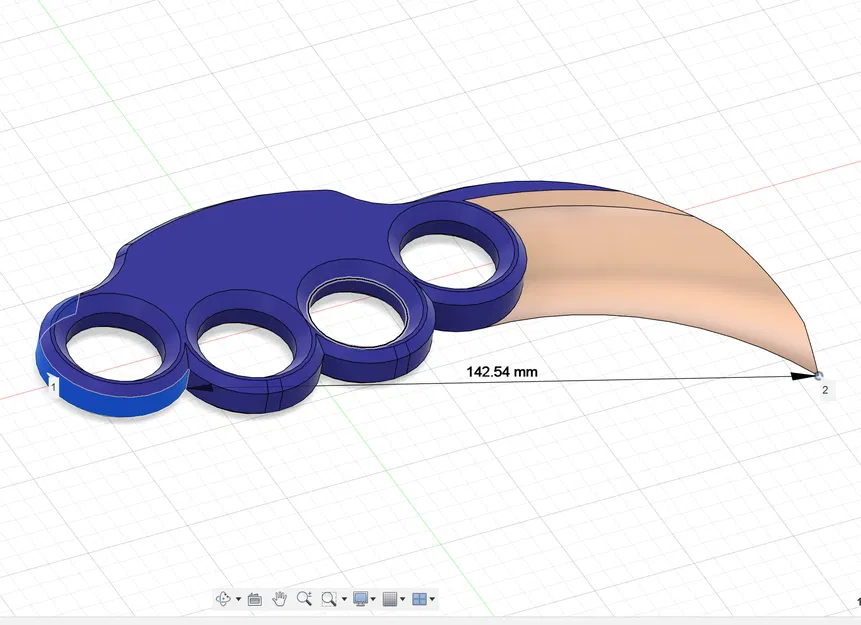This screenshot has height=625, width=861.
Task: Click the Fit view tool
Action: (x=328, y=598)
